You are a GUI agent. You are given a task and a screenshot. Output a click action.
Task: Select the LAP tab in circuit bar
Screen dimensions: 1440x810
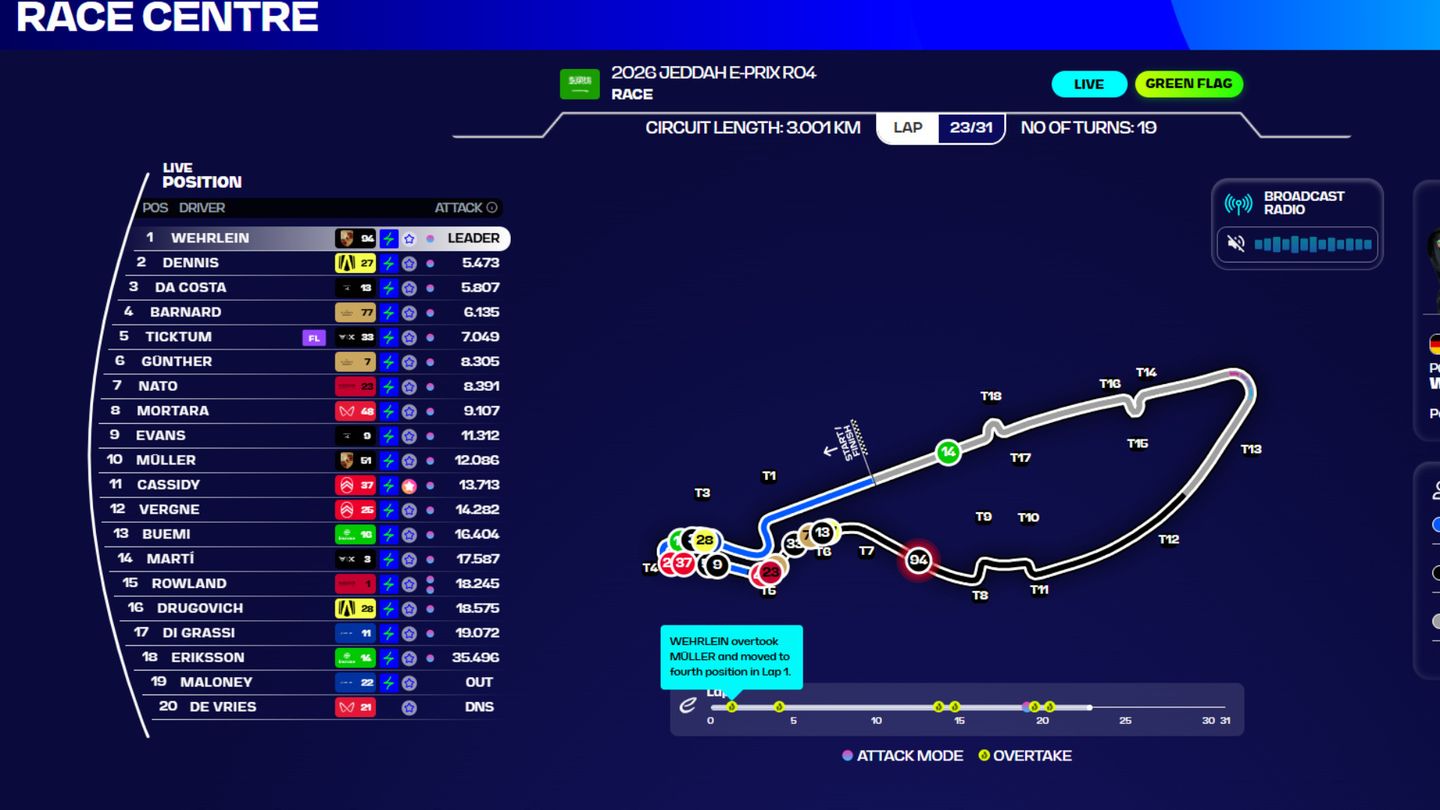pos(907,128)
